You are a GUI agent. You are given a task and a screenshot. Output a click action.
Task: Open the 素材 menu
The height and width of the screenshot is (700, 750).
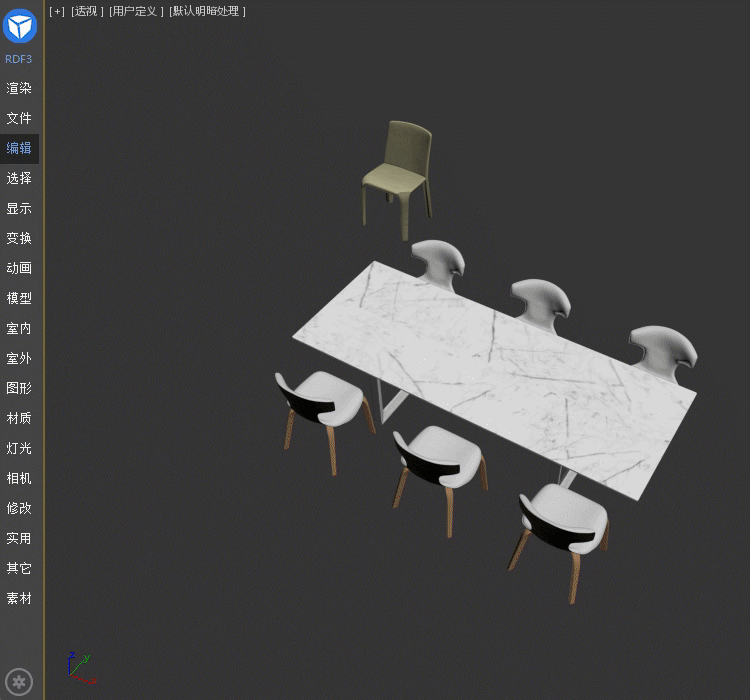click(x=19, y=599)
